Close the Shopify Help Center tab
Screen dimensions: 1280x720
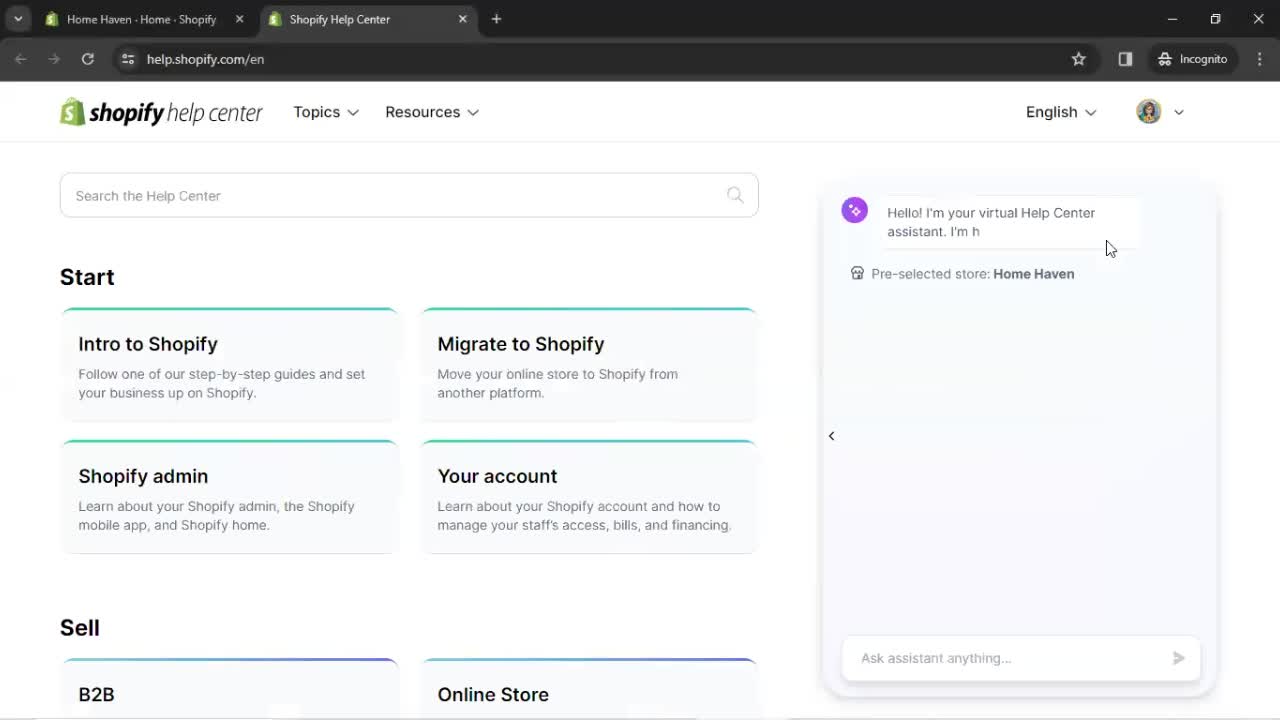coord(462,19)
